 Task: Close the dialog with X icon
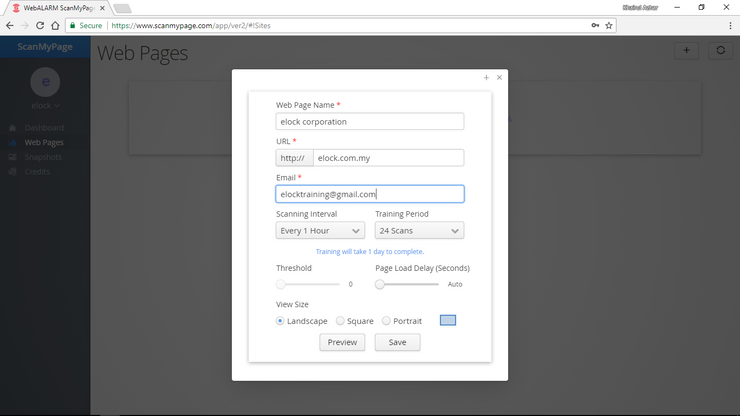[x=499, y=77]
